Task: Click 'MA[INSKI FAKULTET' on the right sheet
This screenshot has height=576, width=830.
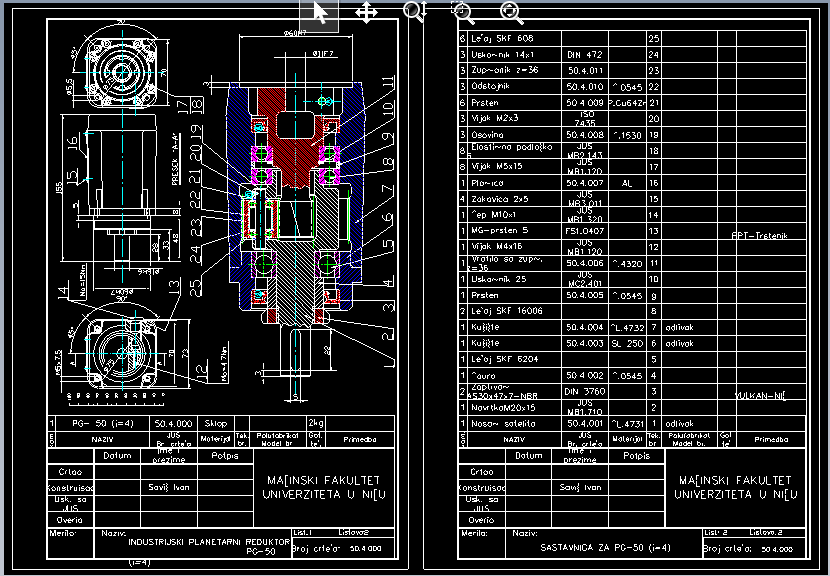Action: pyautogui.click(x=735, y=480)
